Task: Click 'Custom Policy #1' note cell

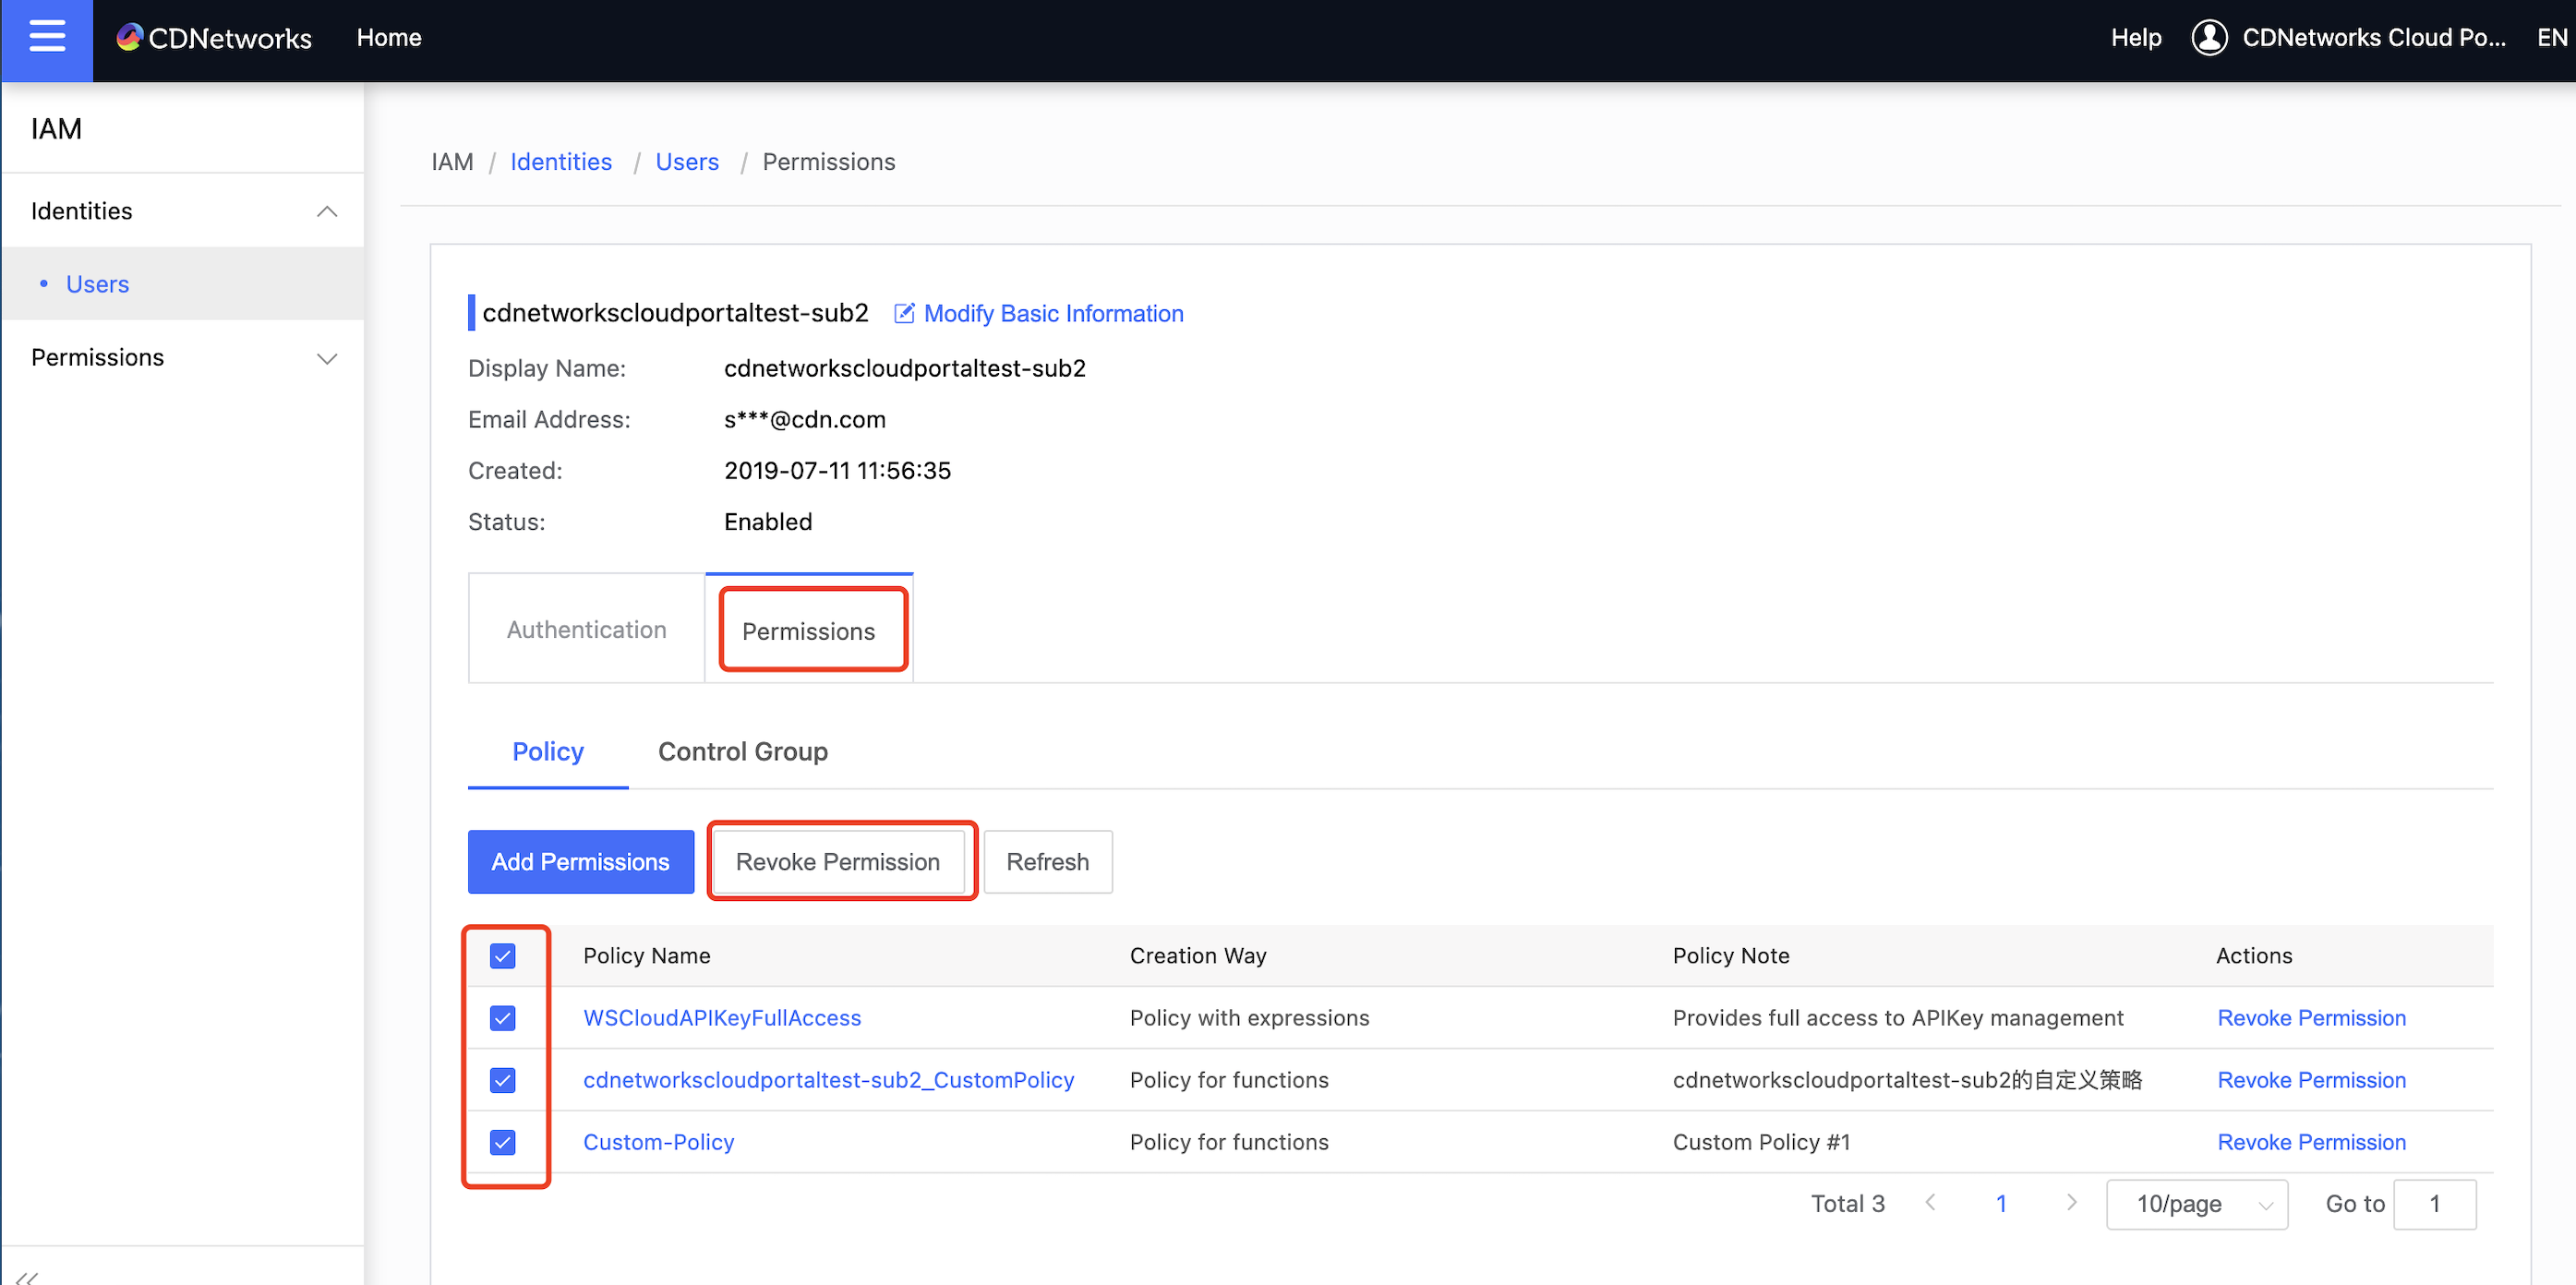Action: pos(1762,1142)
